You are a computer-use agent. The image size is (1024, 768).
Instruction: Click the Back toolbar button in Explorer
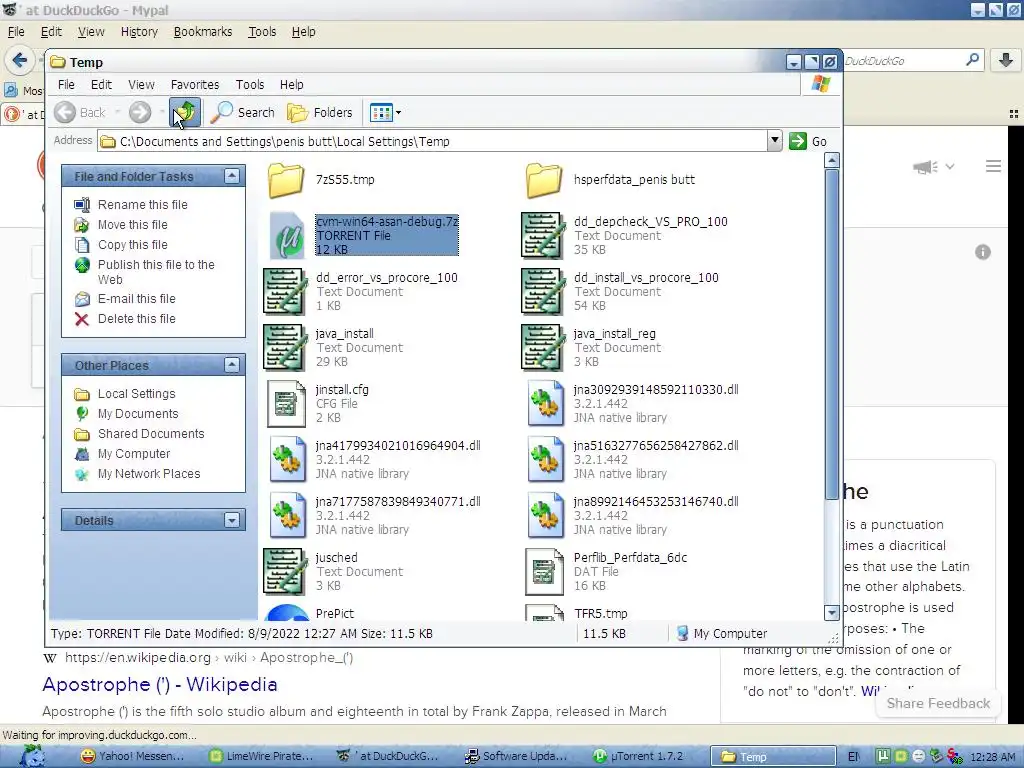[x=80, y=112]
